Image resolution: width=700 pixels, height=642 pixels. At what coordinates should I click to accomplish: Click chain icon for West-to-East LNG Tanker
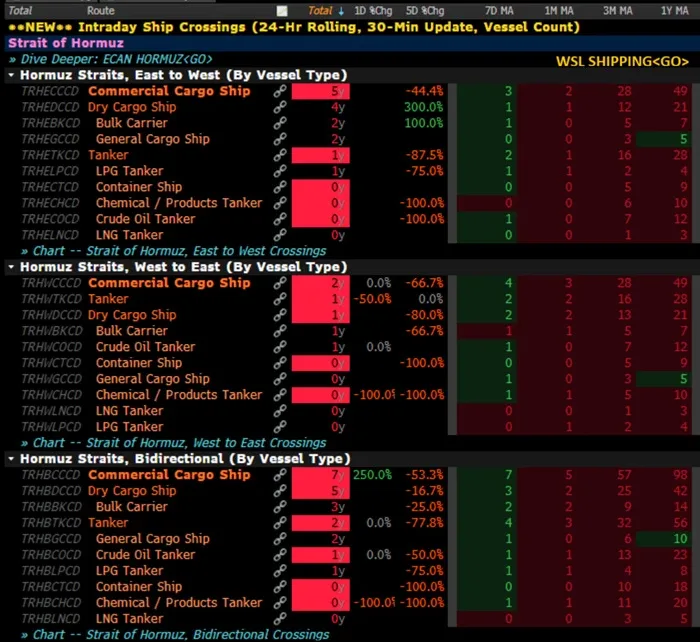[281, 411]
